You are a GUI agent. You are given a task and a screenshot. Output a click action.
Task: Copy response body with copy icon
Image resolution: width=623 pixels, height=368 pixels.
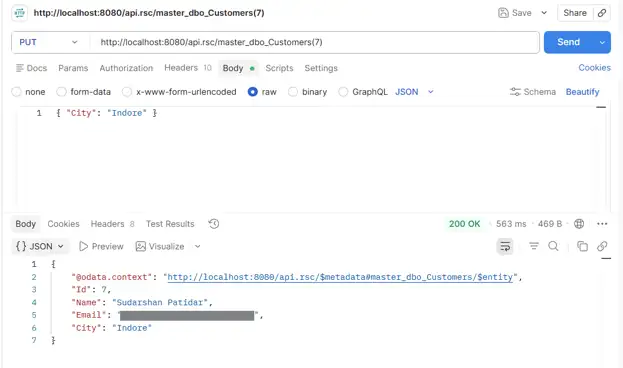pyautogui.click(x=582, y=246)
